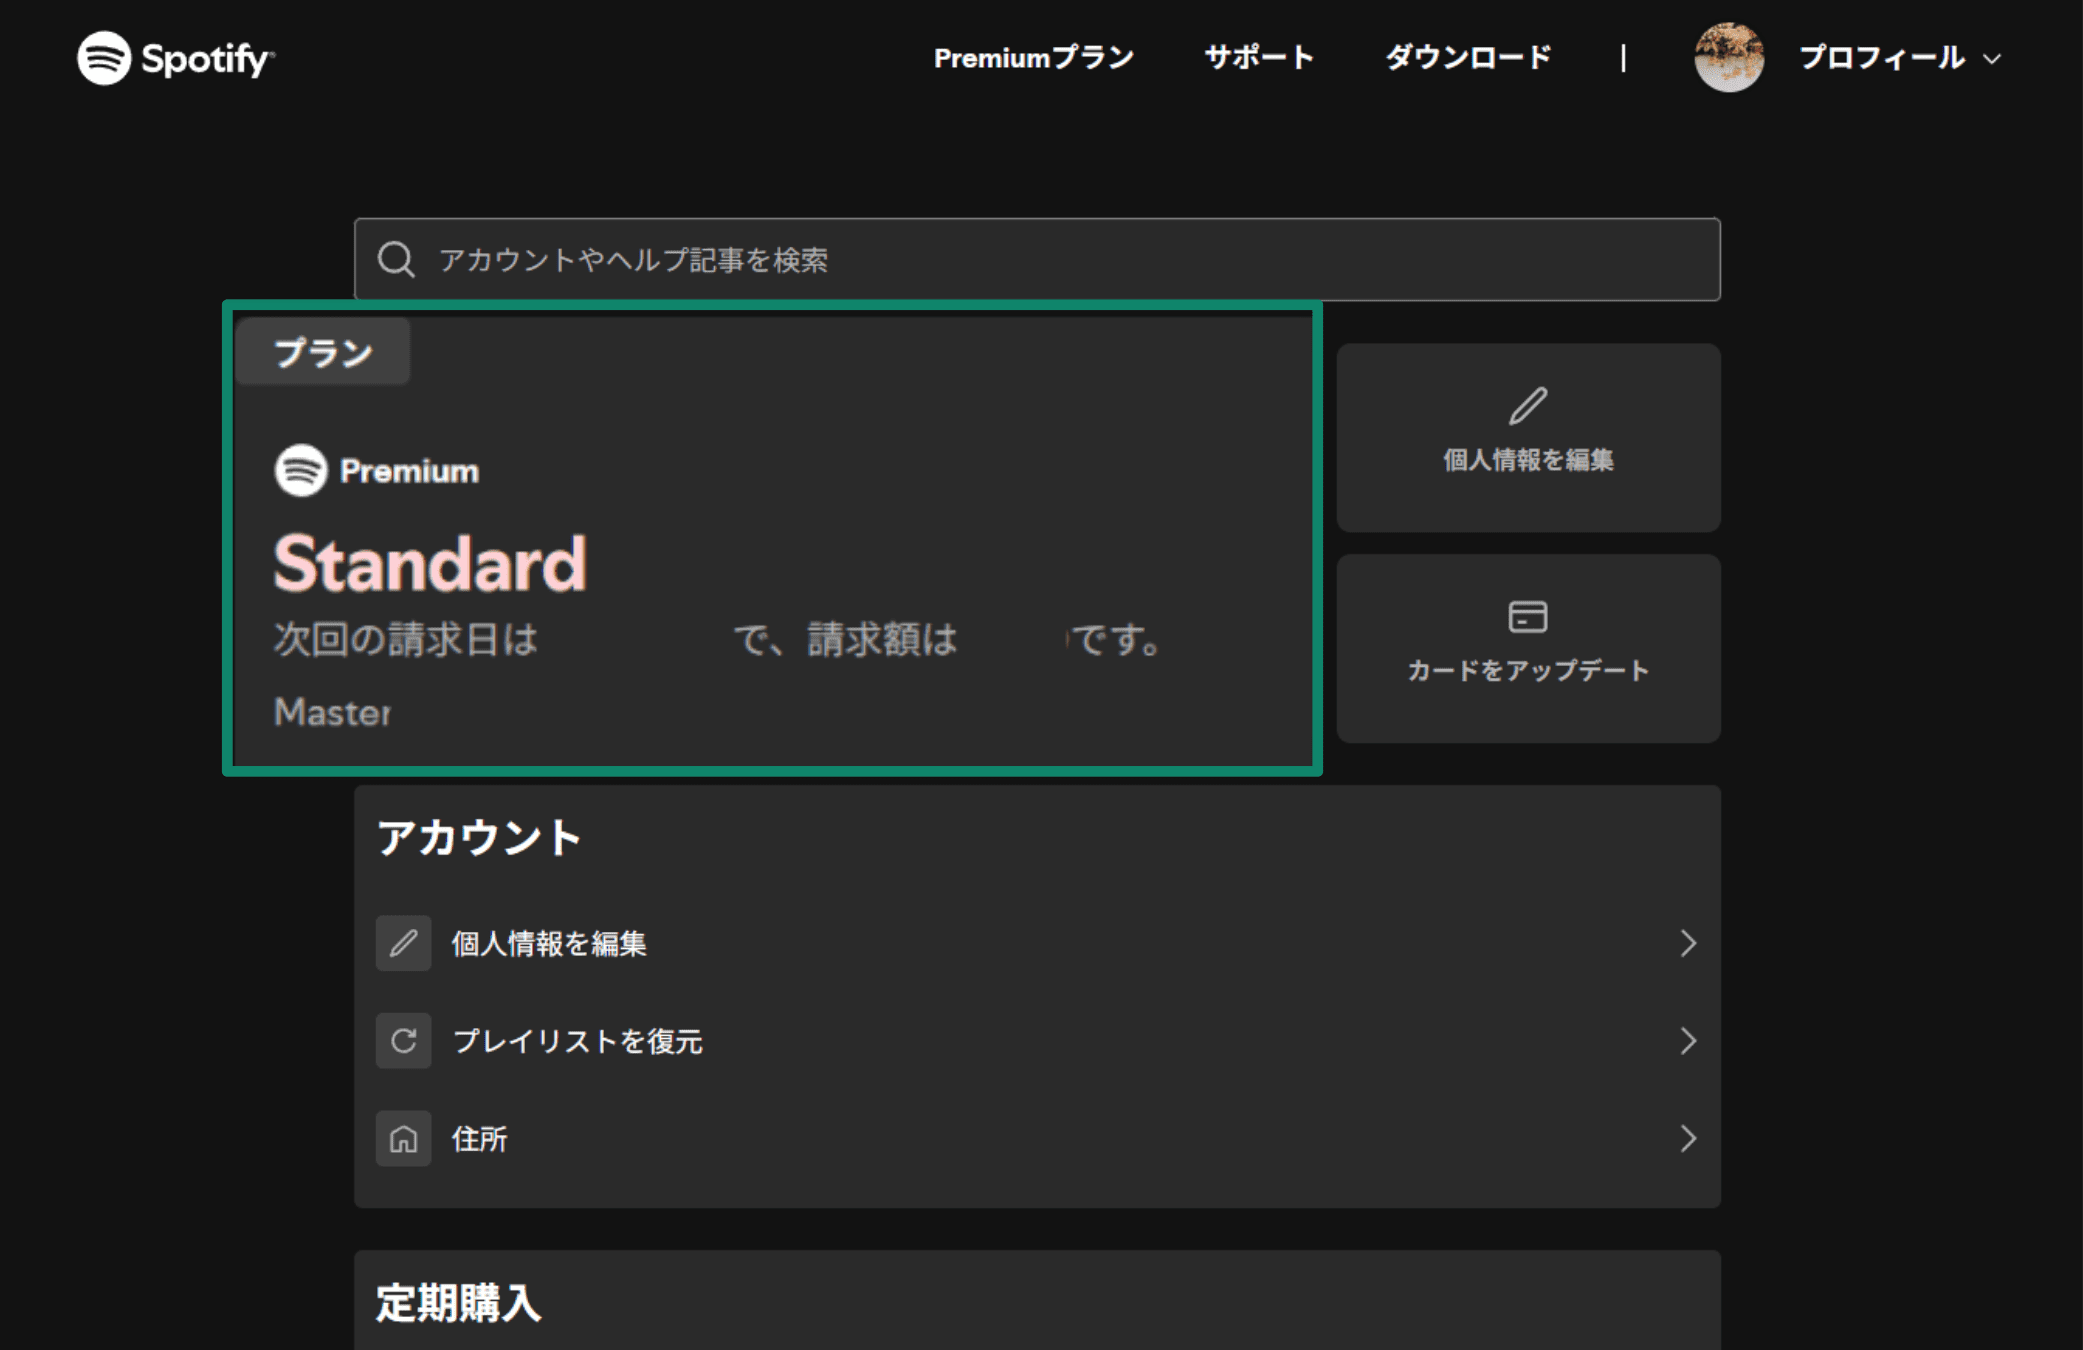Open the プロフィール dropdown arrow

point(1992,59)
